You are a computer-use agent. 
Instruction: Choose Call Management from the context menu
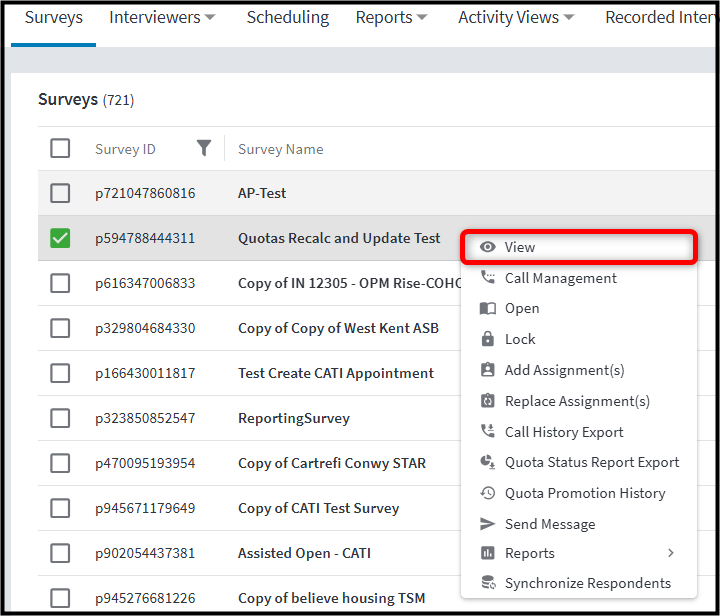click(579, 278)
